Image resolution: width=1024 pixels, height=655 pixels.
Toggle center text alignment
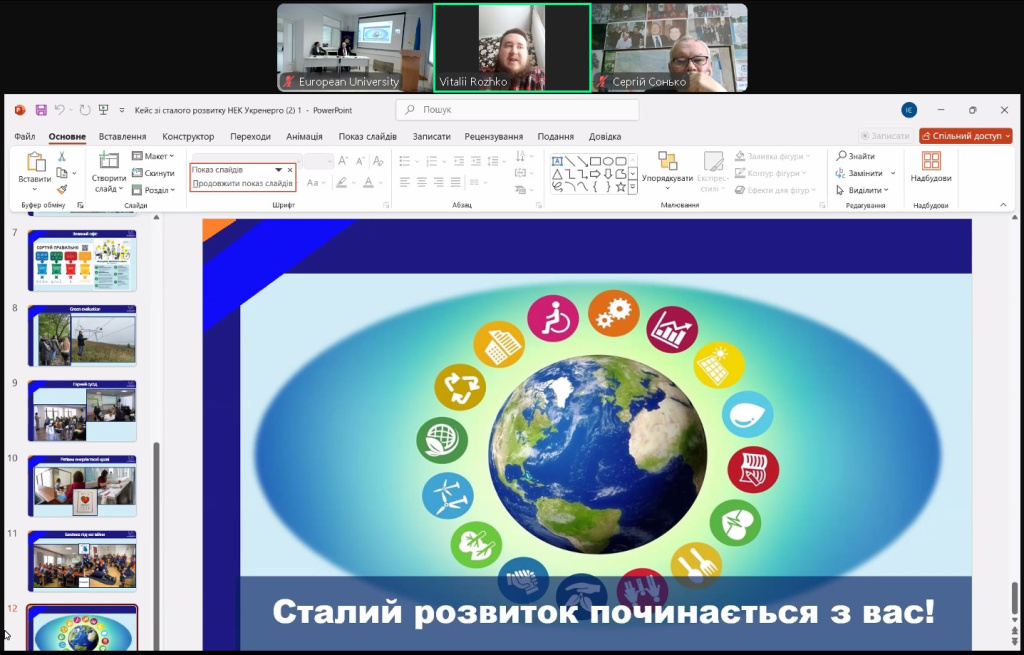coord(422,182)
